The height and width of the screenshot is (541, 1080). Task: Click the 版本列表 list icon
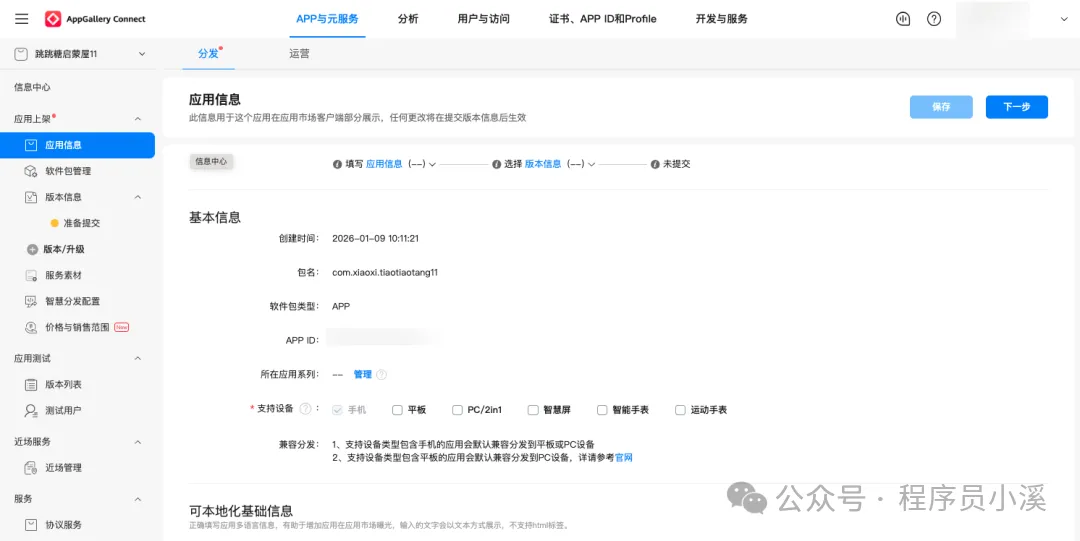[x=30, y=385]
